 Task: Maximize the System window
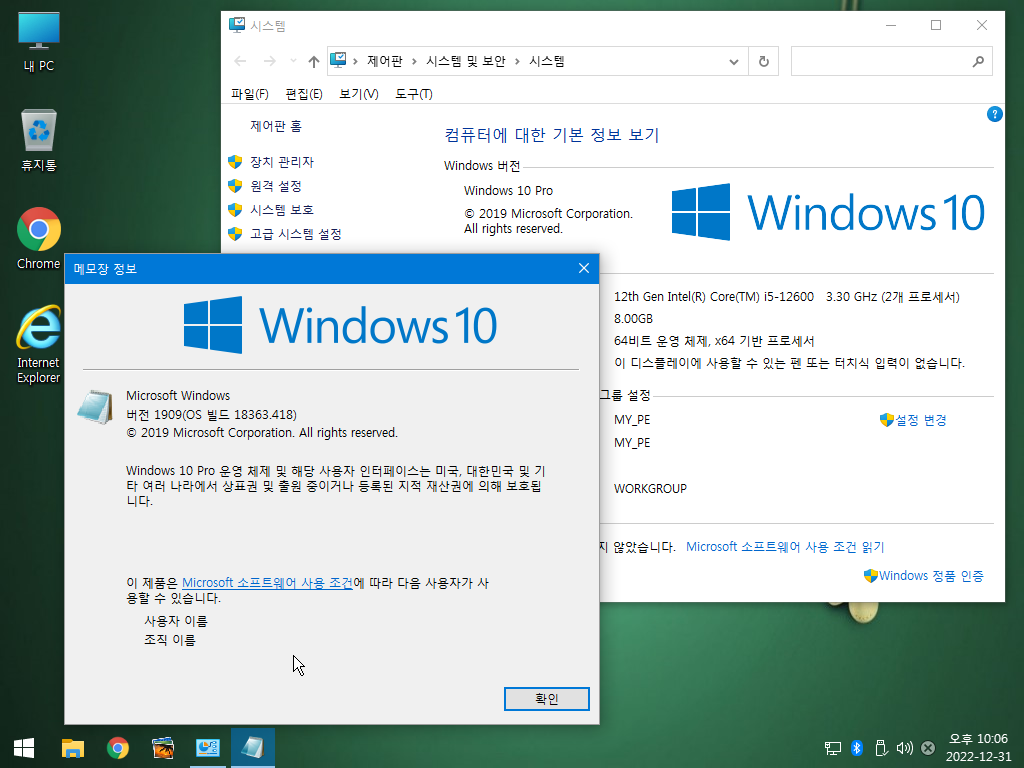click(936, 25)
